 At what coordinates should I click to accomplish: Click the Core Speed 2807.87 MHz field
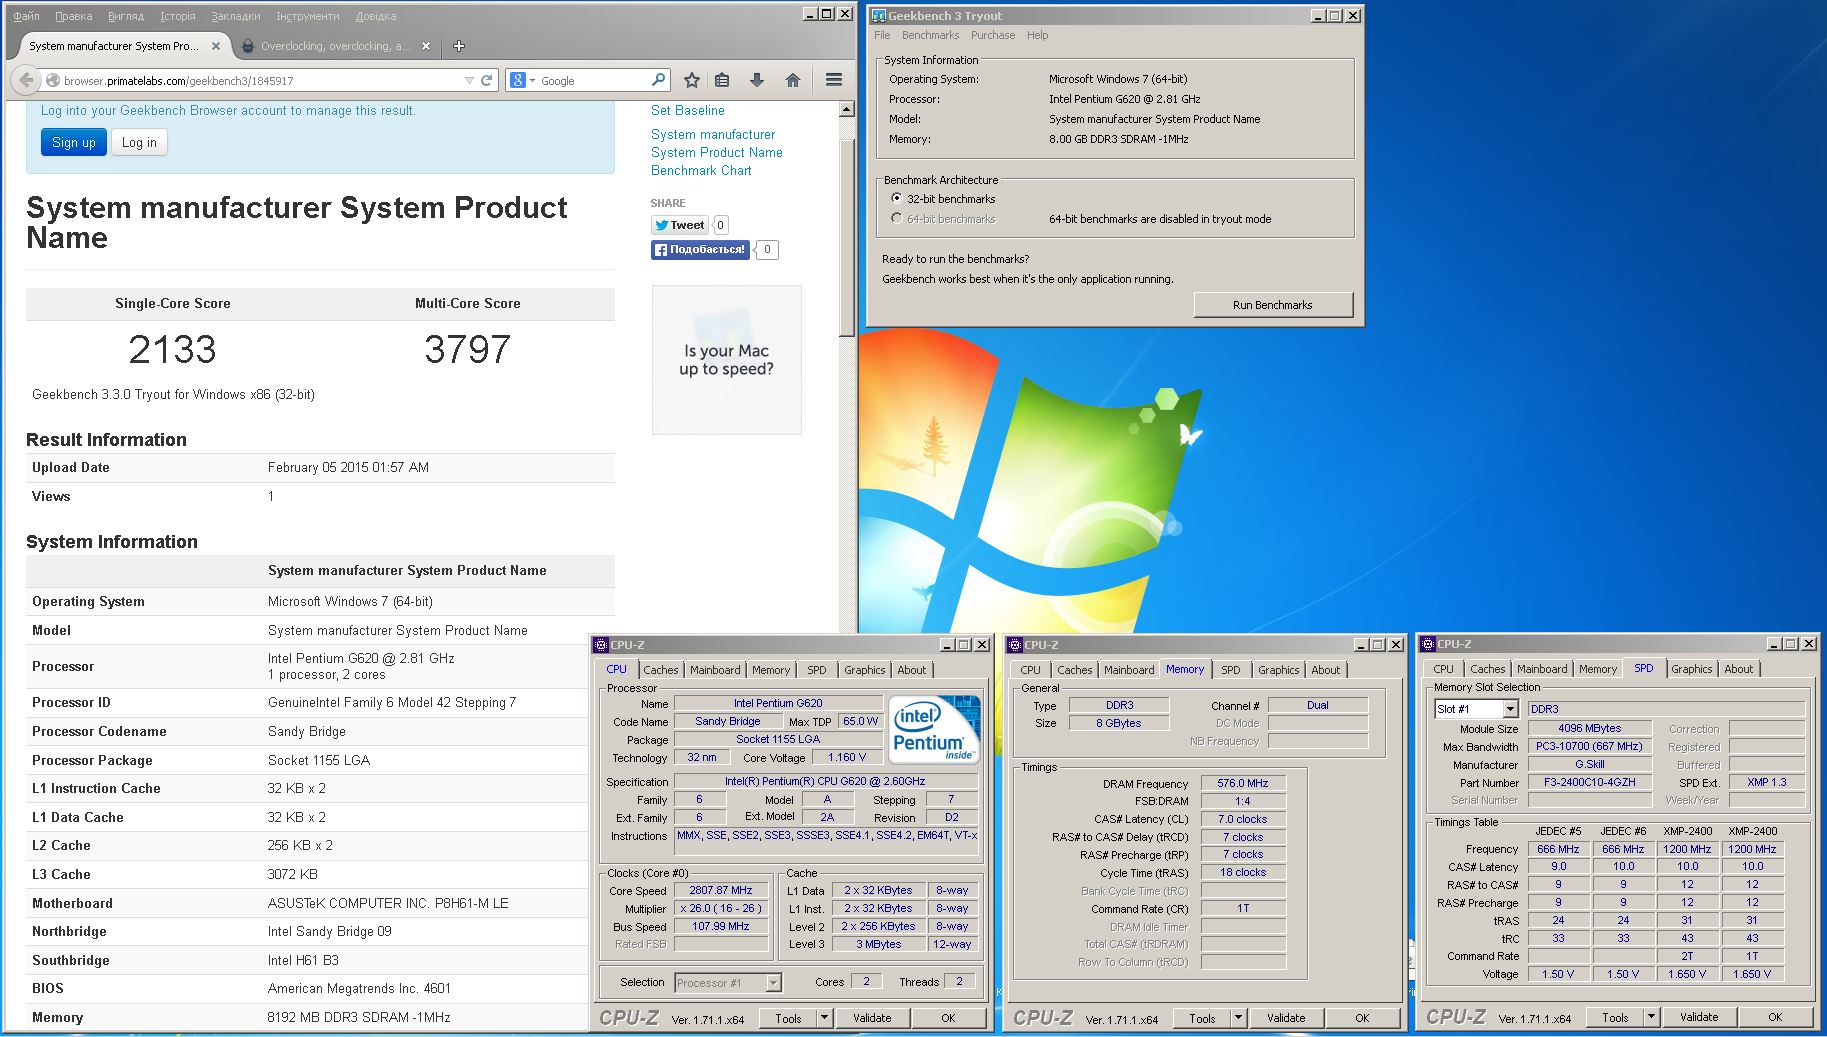721,890
